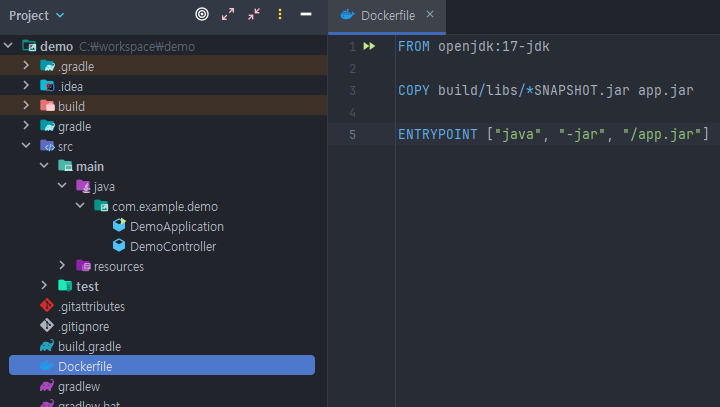
Task: Hide the Project tool window with the minimize dash
Action: pos(306,14)
